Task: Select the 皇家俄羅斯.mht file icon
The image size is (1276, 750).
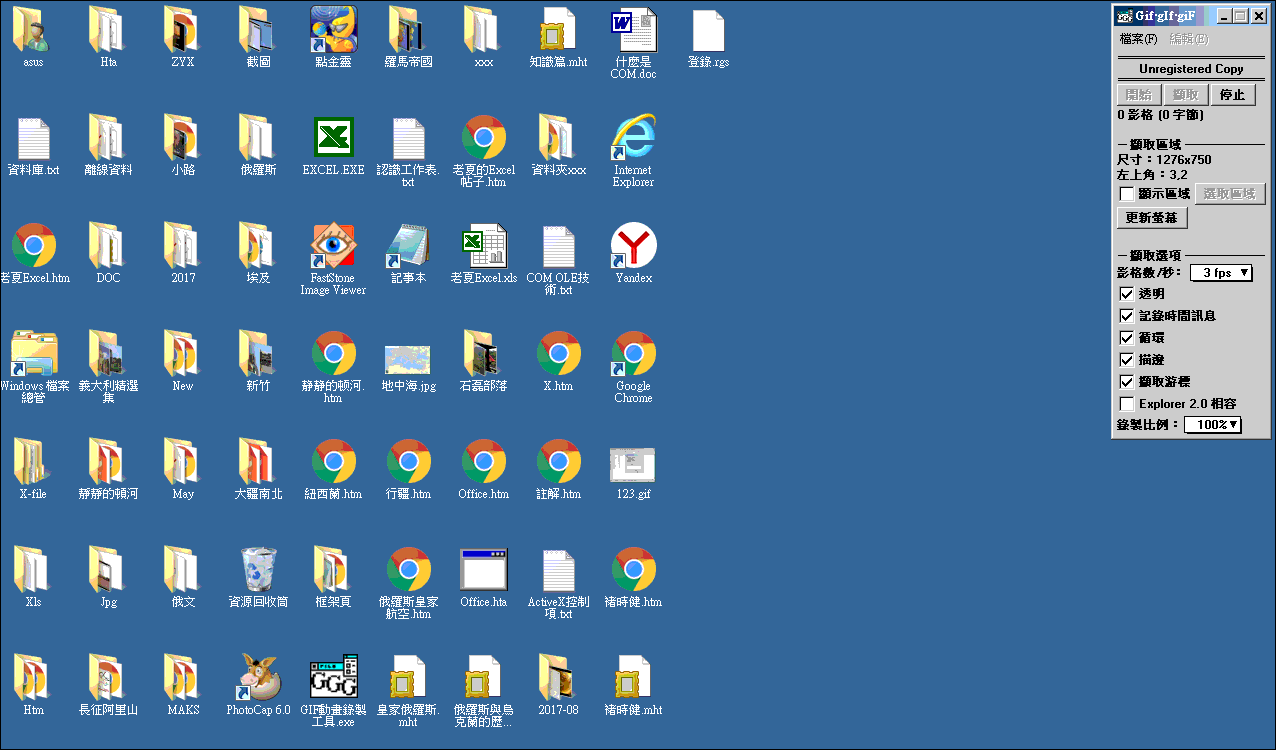Action: click(x=408, y=678)
